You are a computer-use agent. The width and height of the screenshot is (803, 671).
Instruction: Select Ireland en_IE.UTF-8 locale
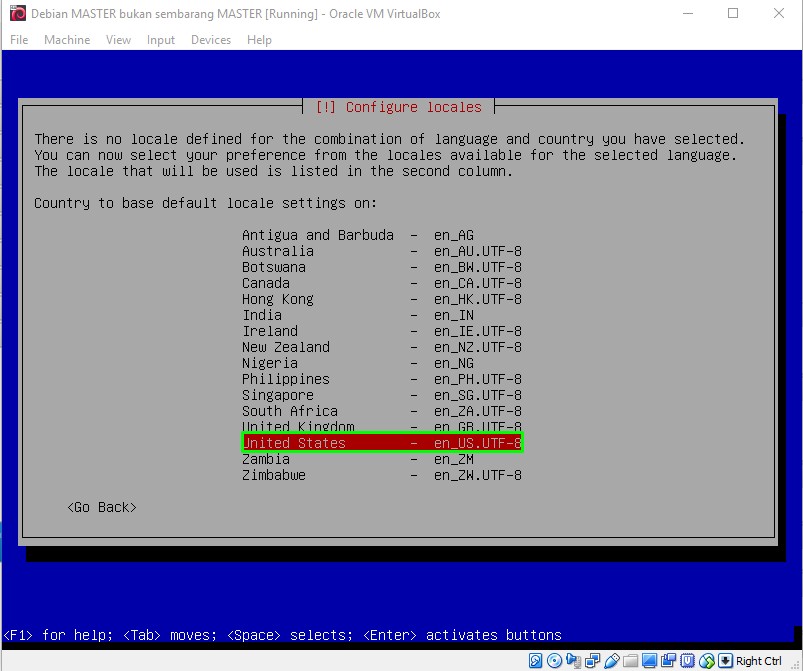pos(382,331)
